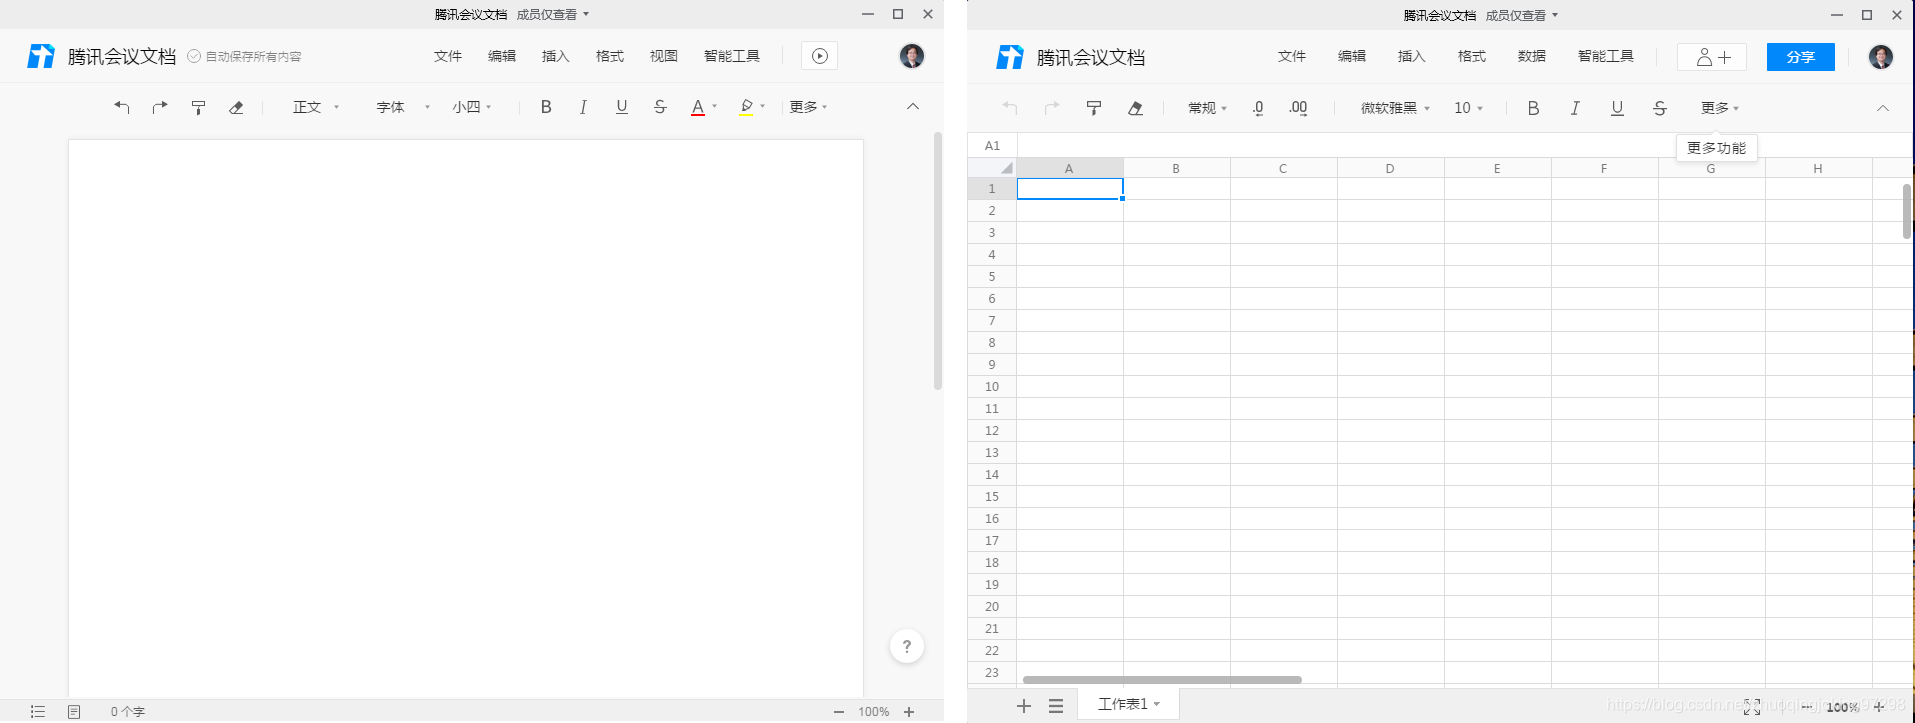Click page view icon in document status bar
Screen dimensions: 1915x723
click(x=74, y=711)
